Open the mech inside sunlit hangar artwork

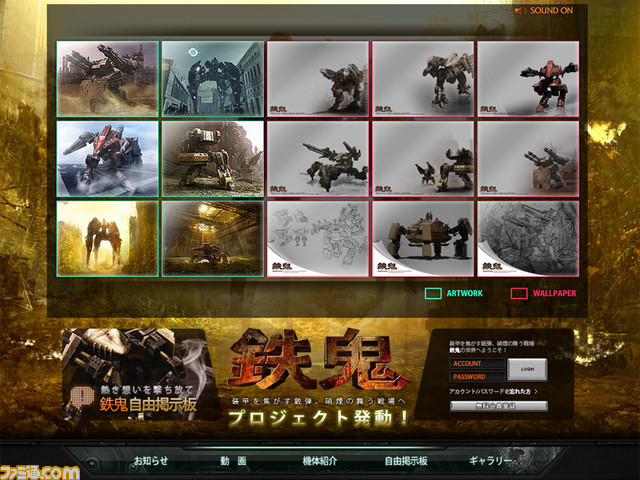pyautogui.click(x=213, y=239)
